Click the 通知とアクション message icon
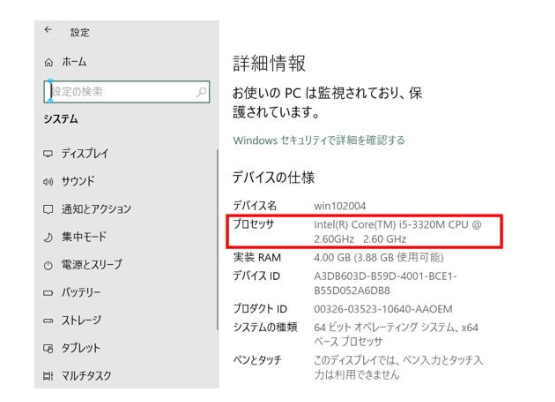The height and width of the screenshot is (402, 555). 48,209
